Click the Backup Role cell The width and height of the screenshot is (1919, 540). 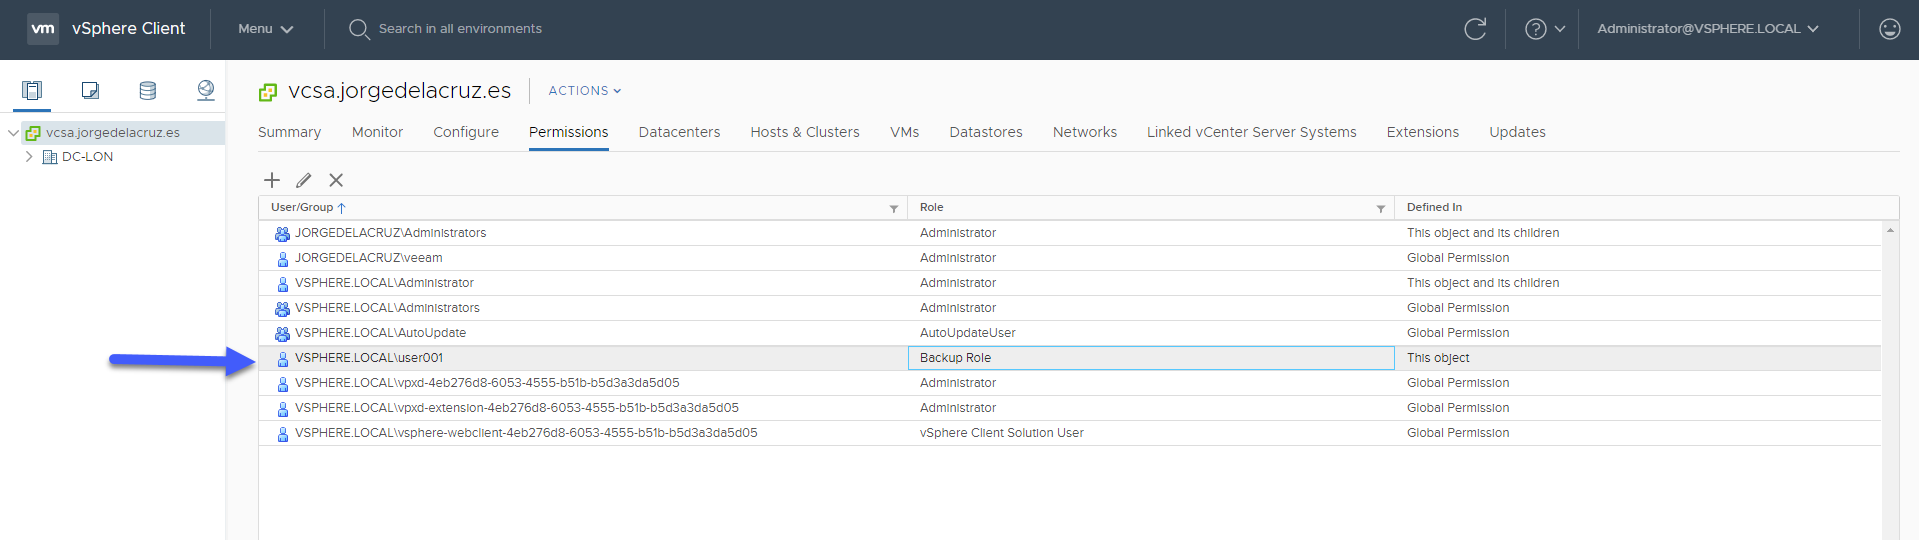(1151, 358)
